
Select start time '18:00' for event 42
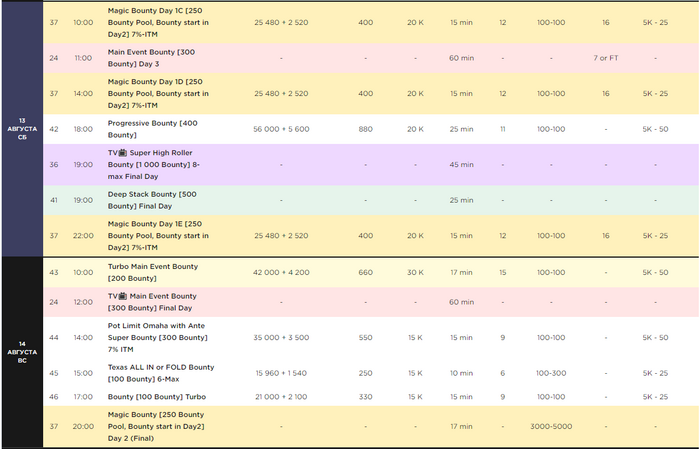pos(83,129)
